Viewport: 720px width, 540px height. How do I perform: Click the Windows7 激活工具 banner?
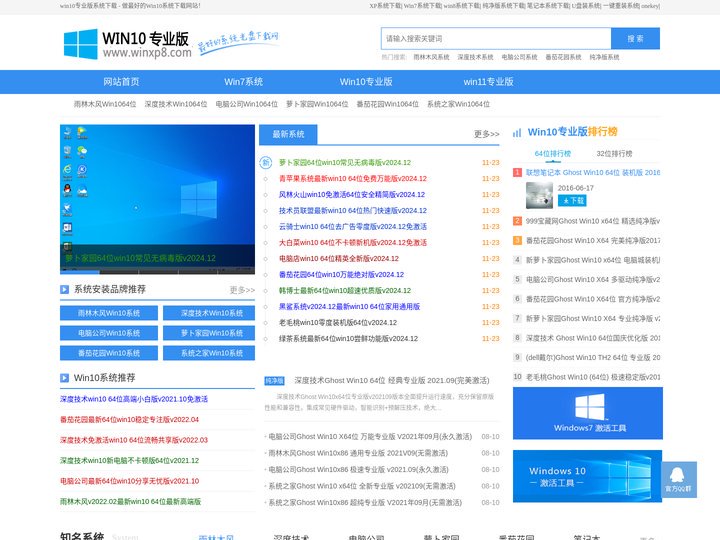point(588,413)
